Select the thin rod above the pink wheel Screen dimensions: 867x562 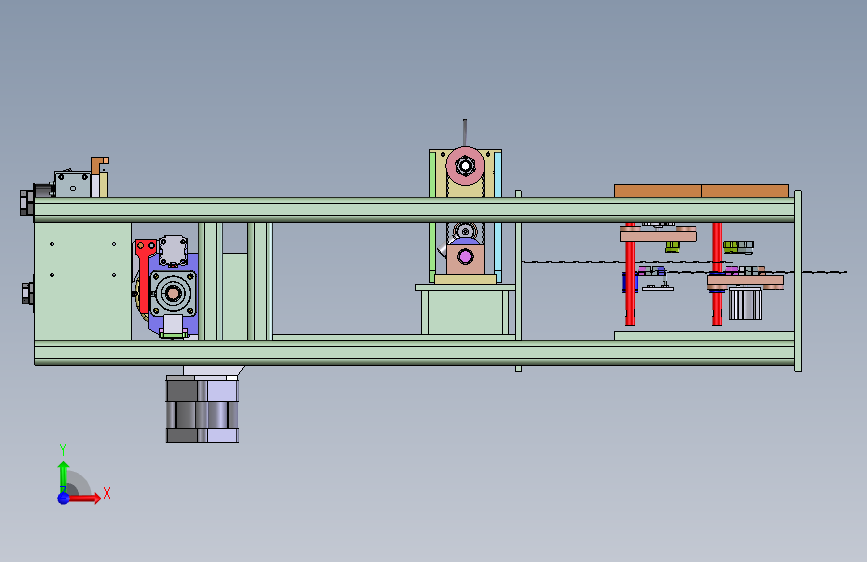click(465, 133)
